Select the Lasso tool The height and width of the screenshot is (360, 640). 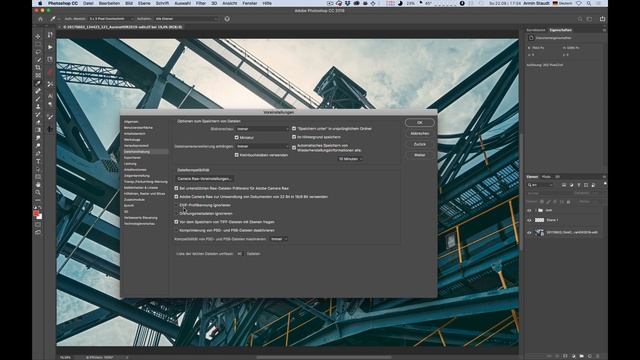38,52
